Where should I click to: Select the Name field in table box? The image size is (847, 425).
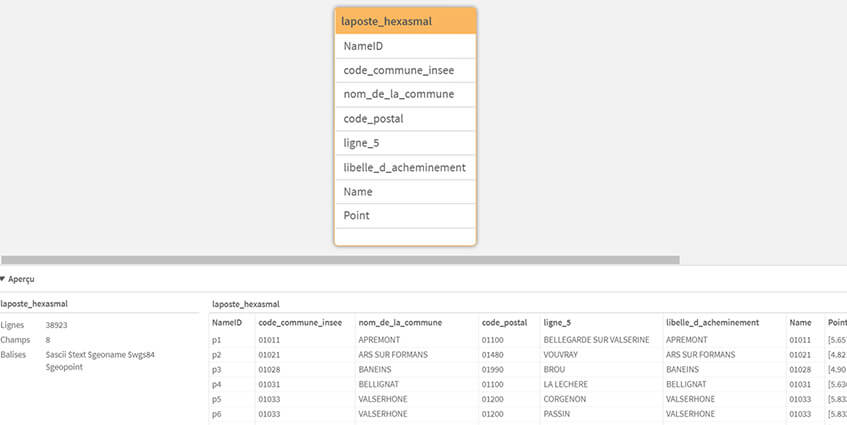tap(405, 192)
